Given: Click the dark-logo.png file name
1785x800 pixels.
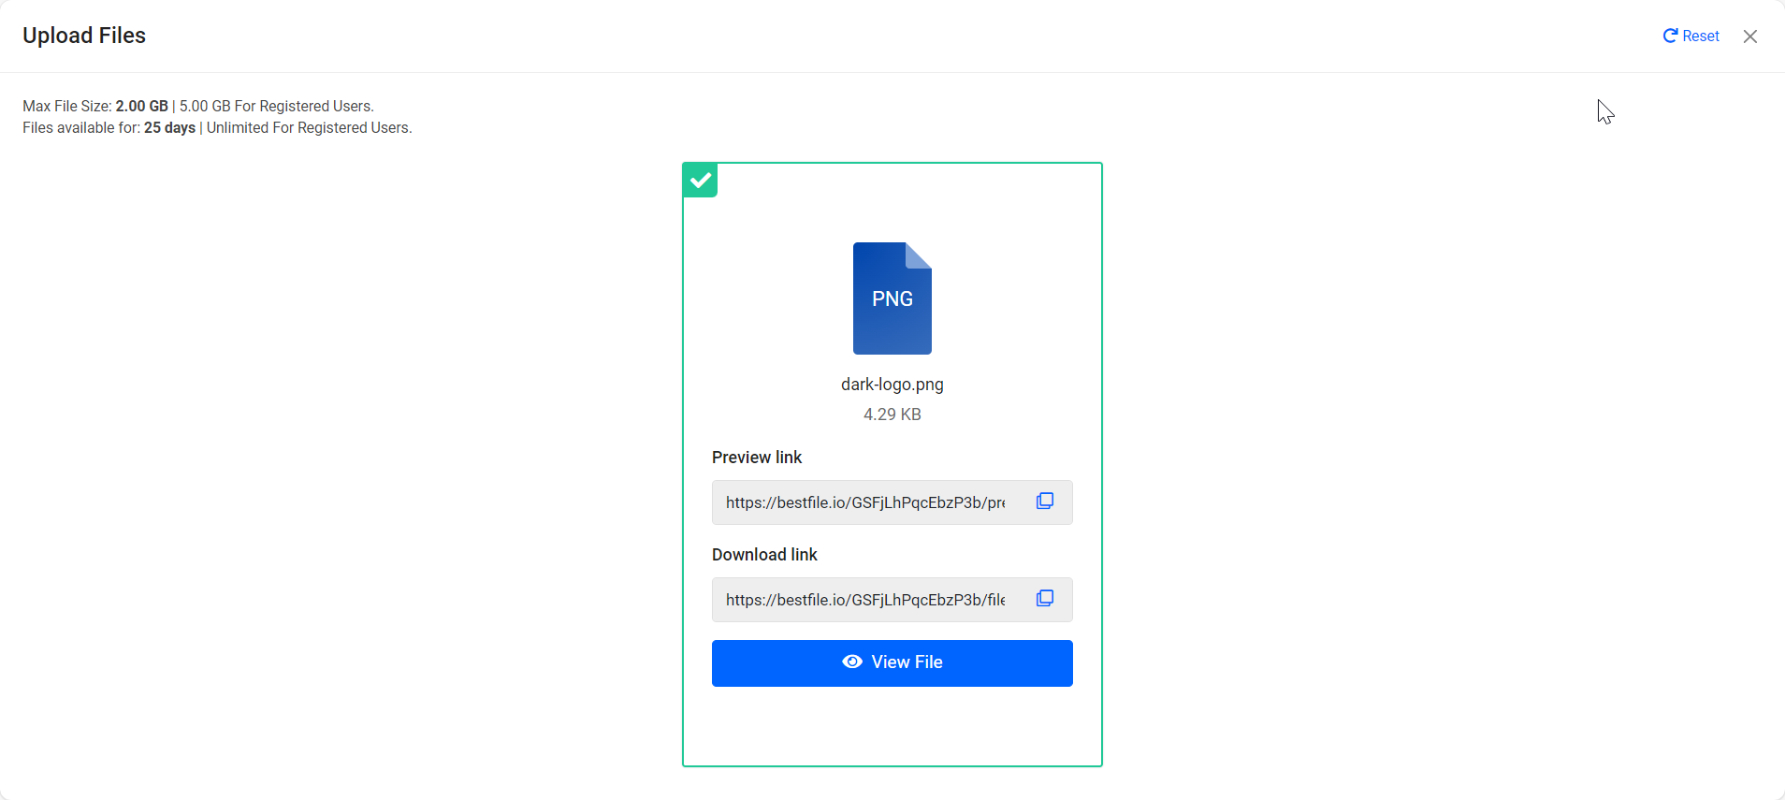Looking at the screenshot, I should [x=892, y=384].
